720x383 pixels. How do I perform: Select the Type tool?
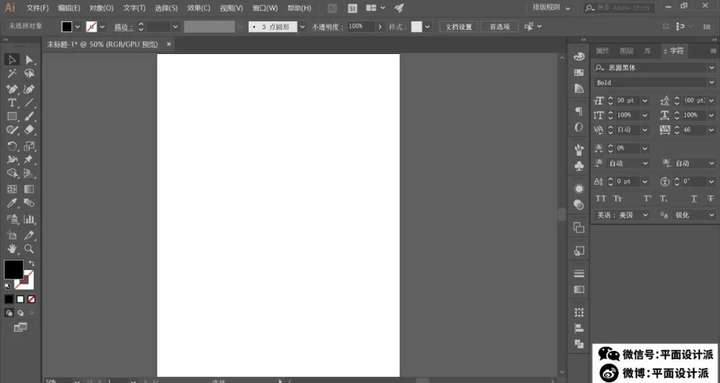[x=12, y=102]
